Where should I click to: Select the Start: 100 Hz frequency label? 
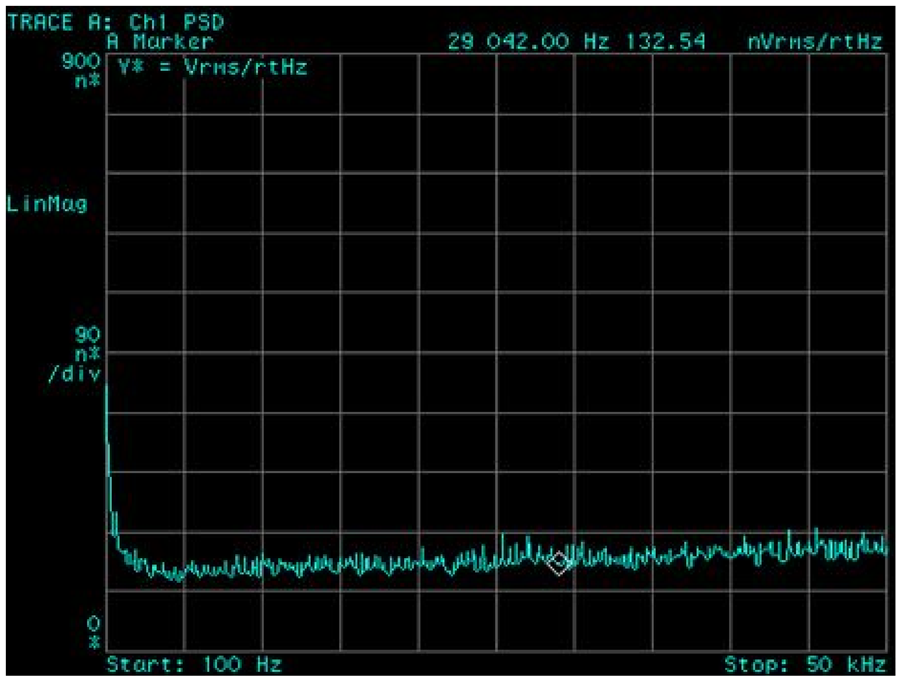(194, 664)
